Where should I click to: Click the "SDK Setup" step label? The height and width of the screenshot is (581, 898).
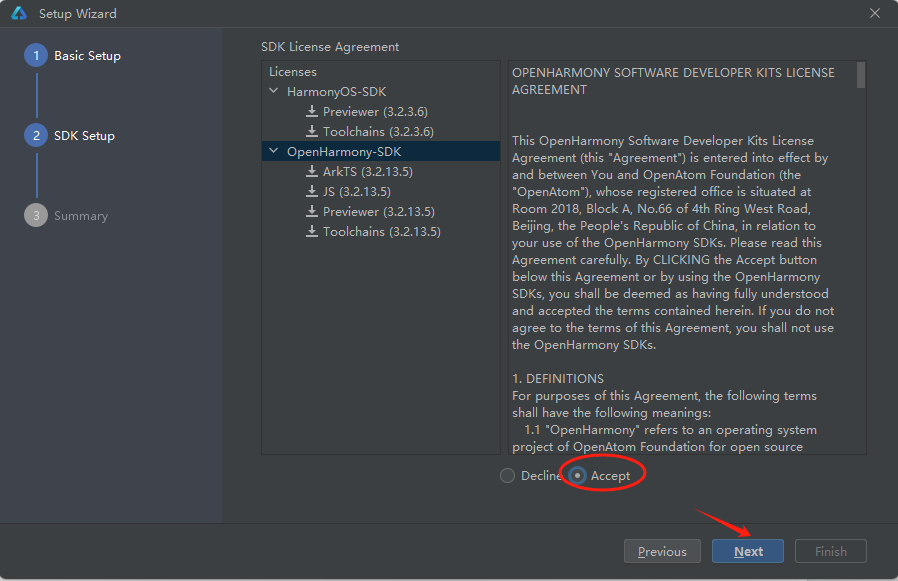coord(84,136)
